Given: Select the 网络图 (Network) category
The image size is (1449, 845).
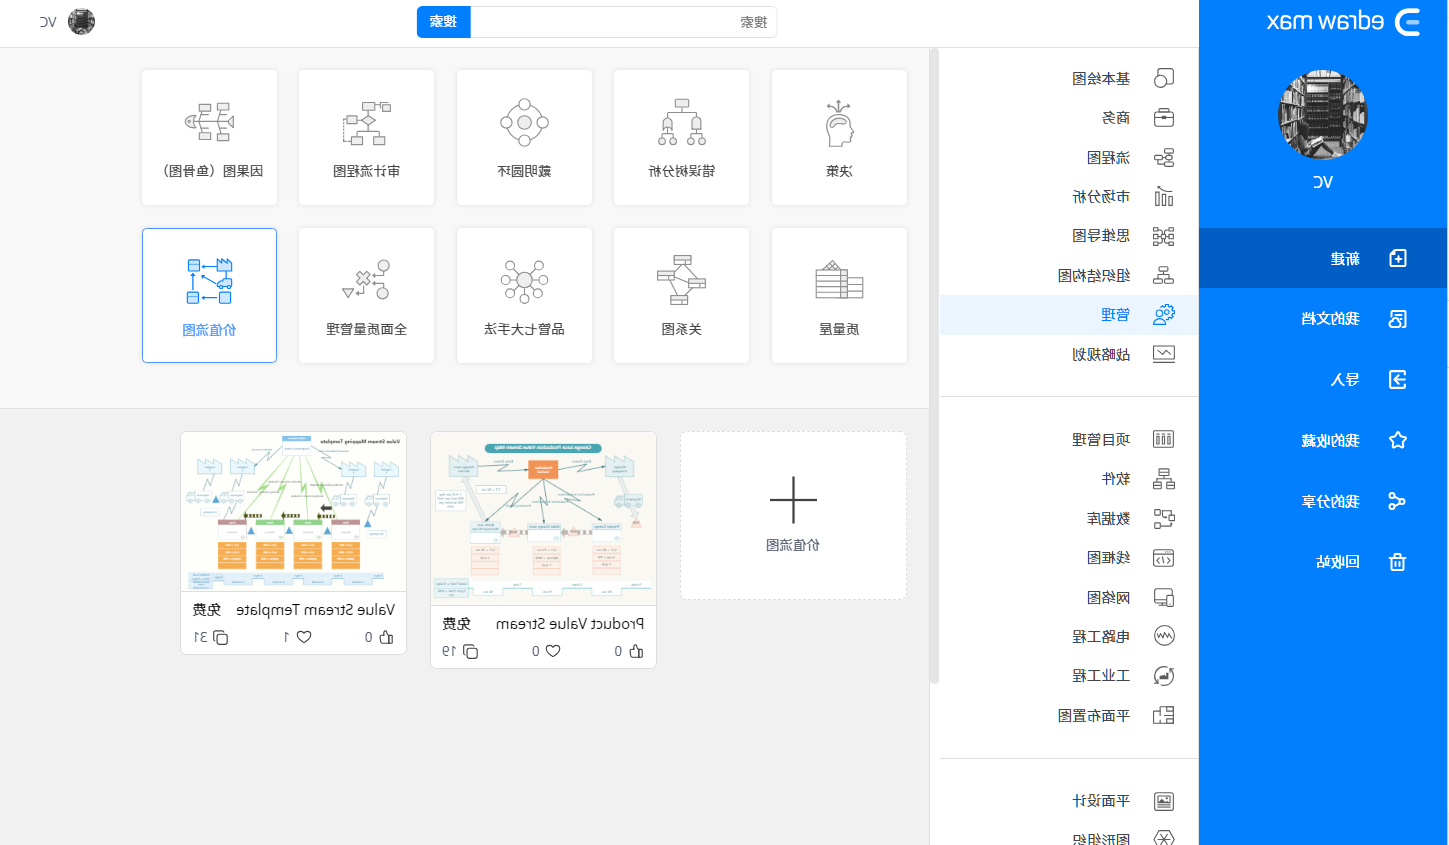Looking at the screenshot, I should coord(1069,597).
